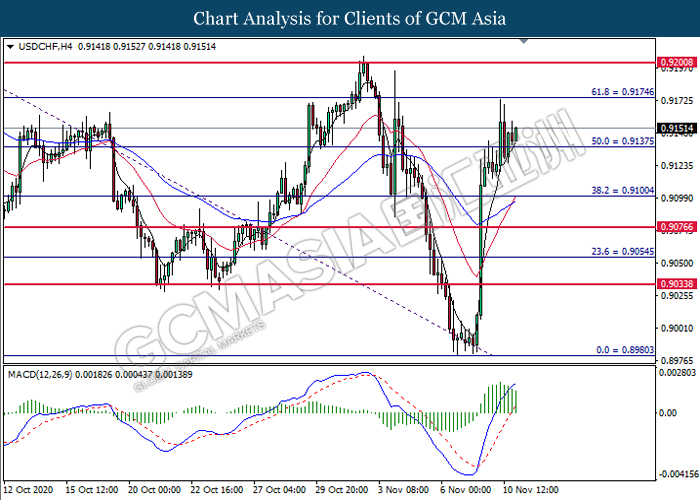Click the 0.90990 price scale value
The image size is (700, 500).
point(677,198)
